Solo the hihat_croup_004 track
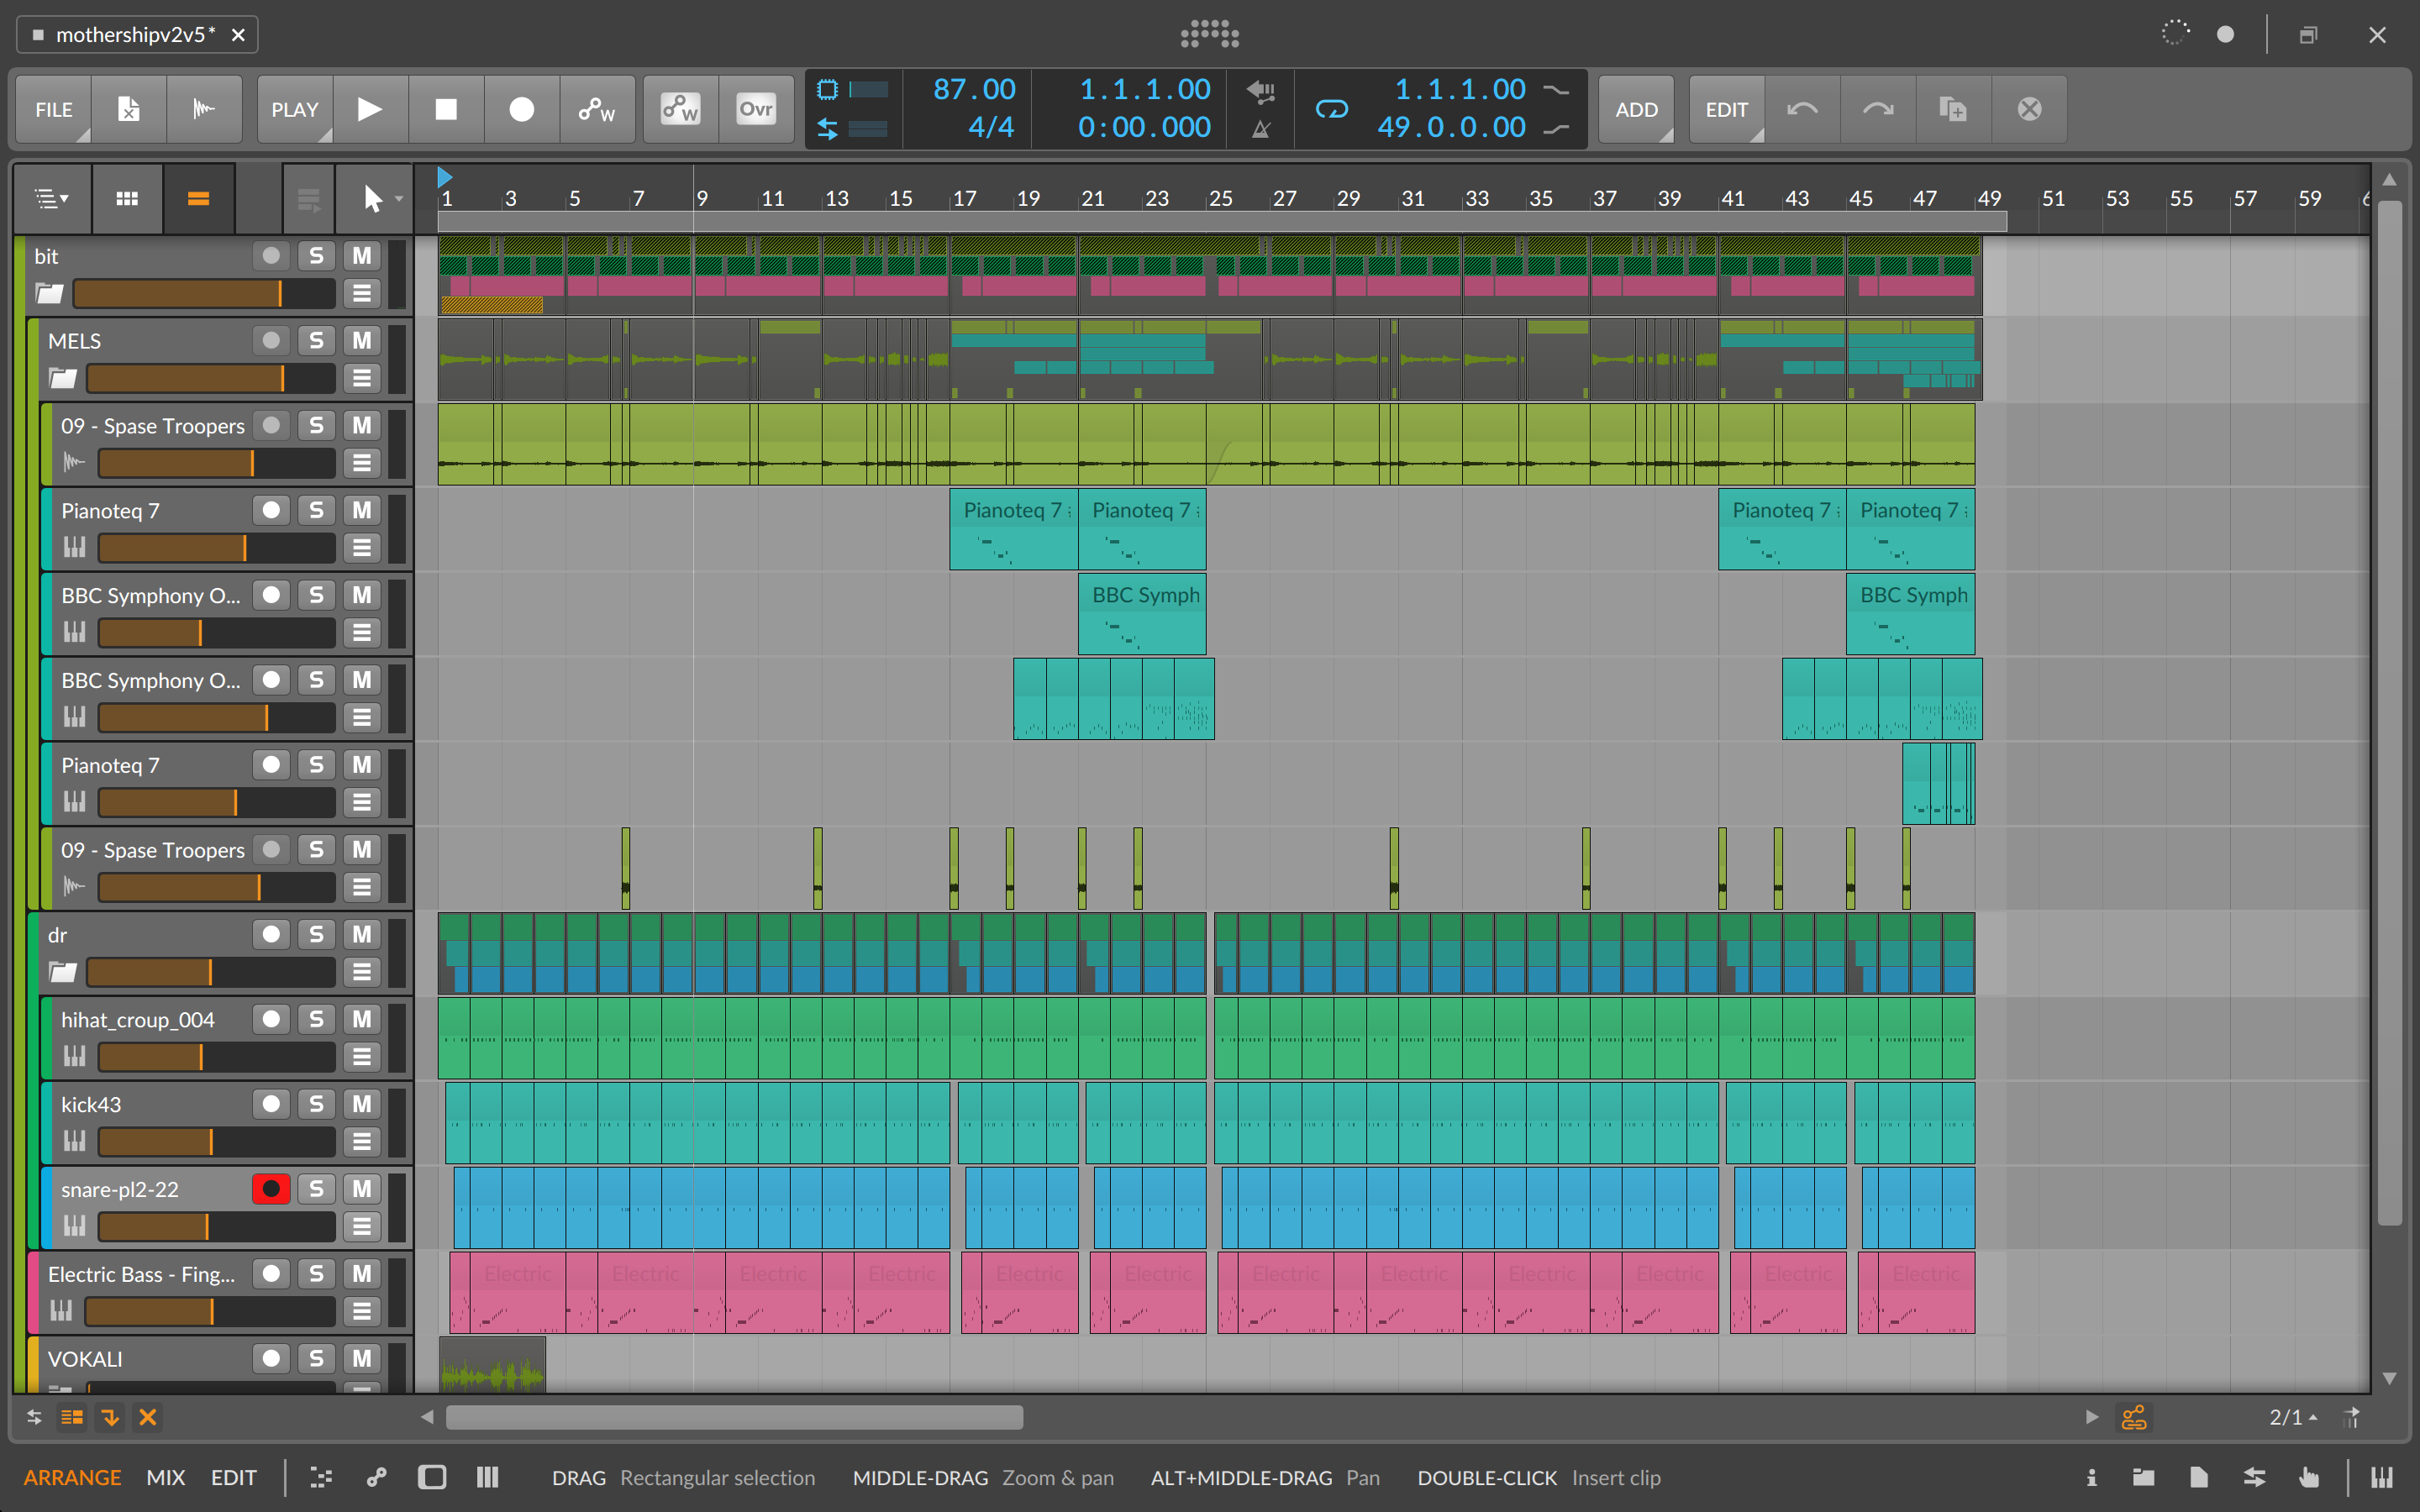 pyautogui.click(x=316, y=1019)
